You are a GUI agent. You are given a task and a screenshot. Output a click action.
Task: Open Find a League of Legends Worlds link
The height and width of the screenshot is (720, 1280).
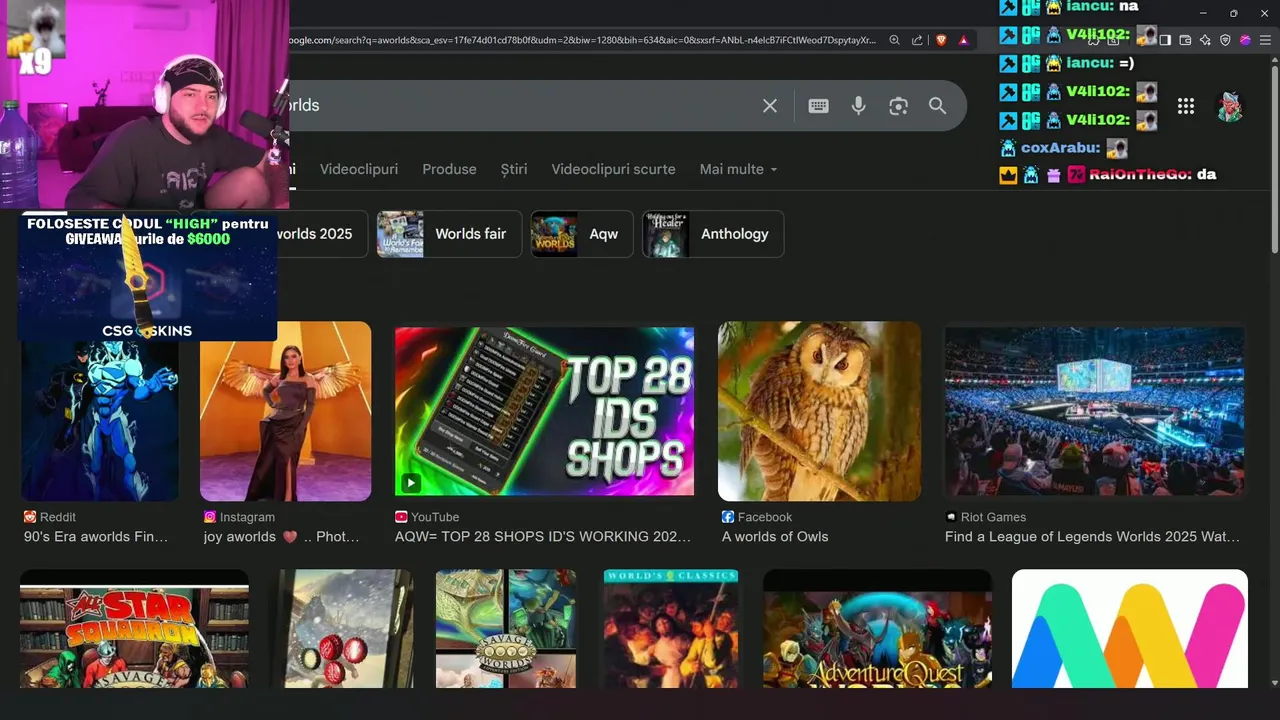coord(1092,537)
